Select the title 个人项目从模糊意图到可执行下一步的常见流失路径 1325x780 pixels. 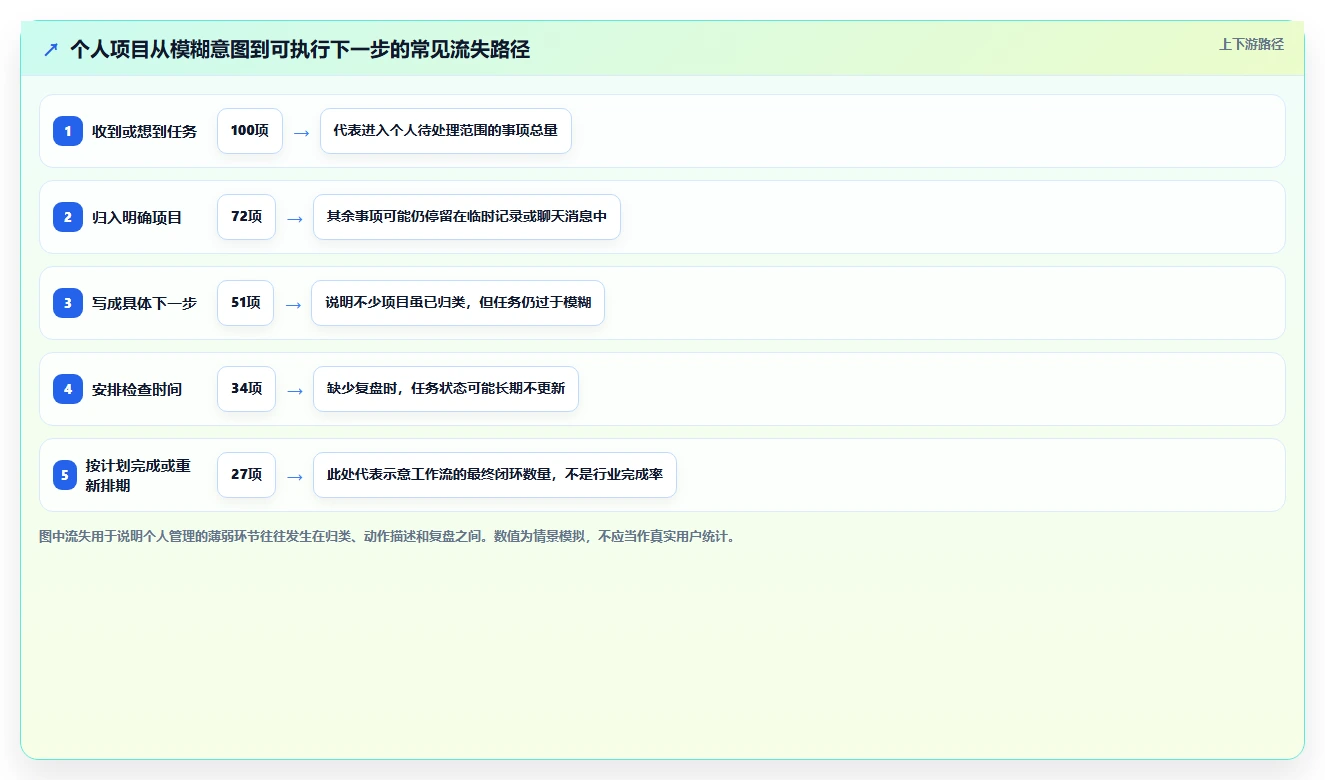[x=300, y=49]
